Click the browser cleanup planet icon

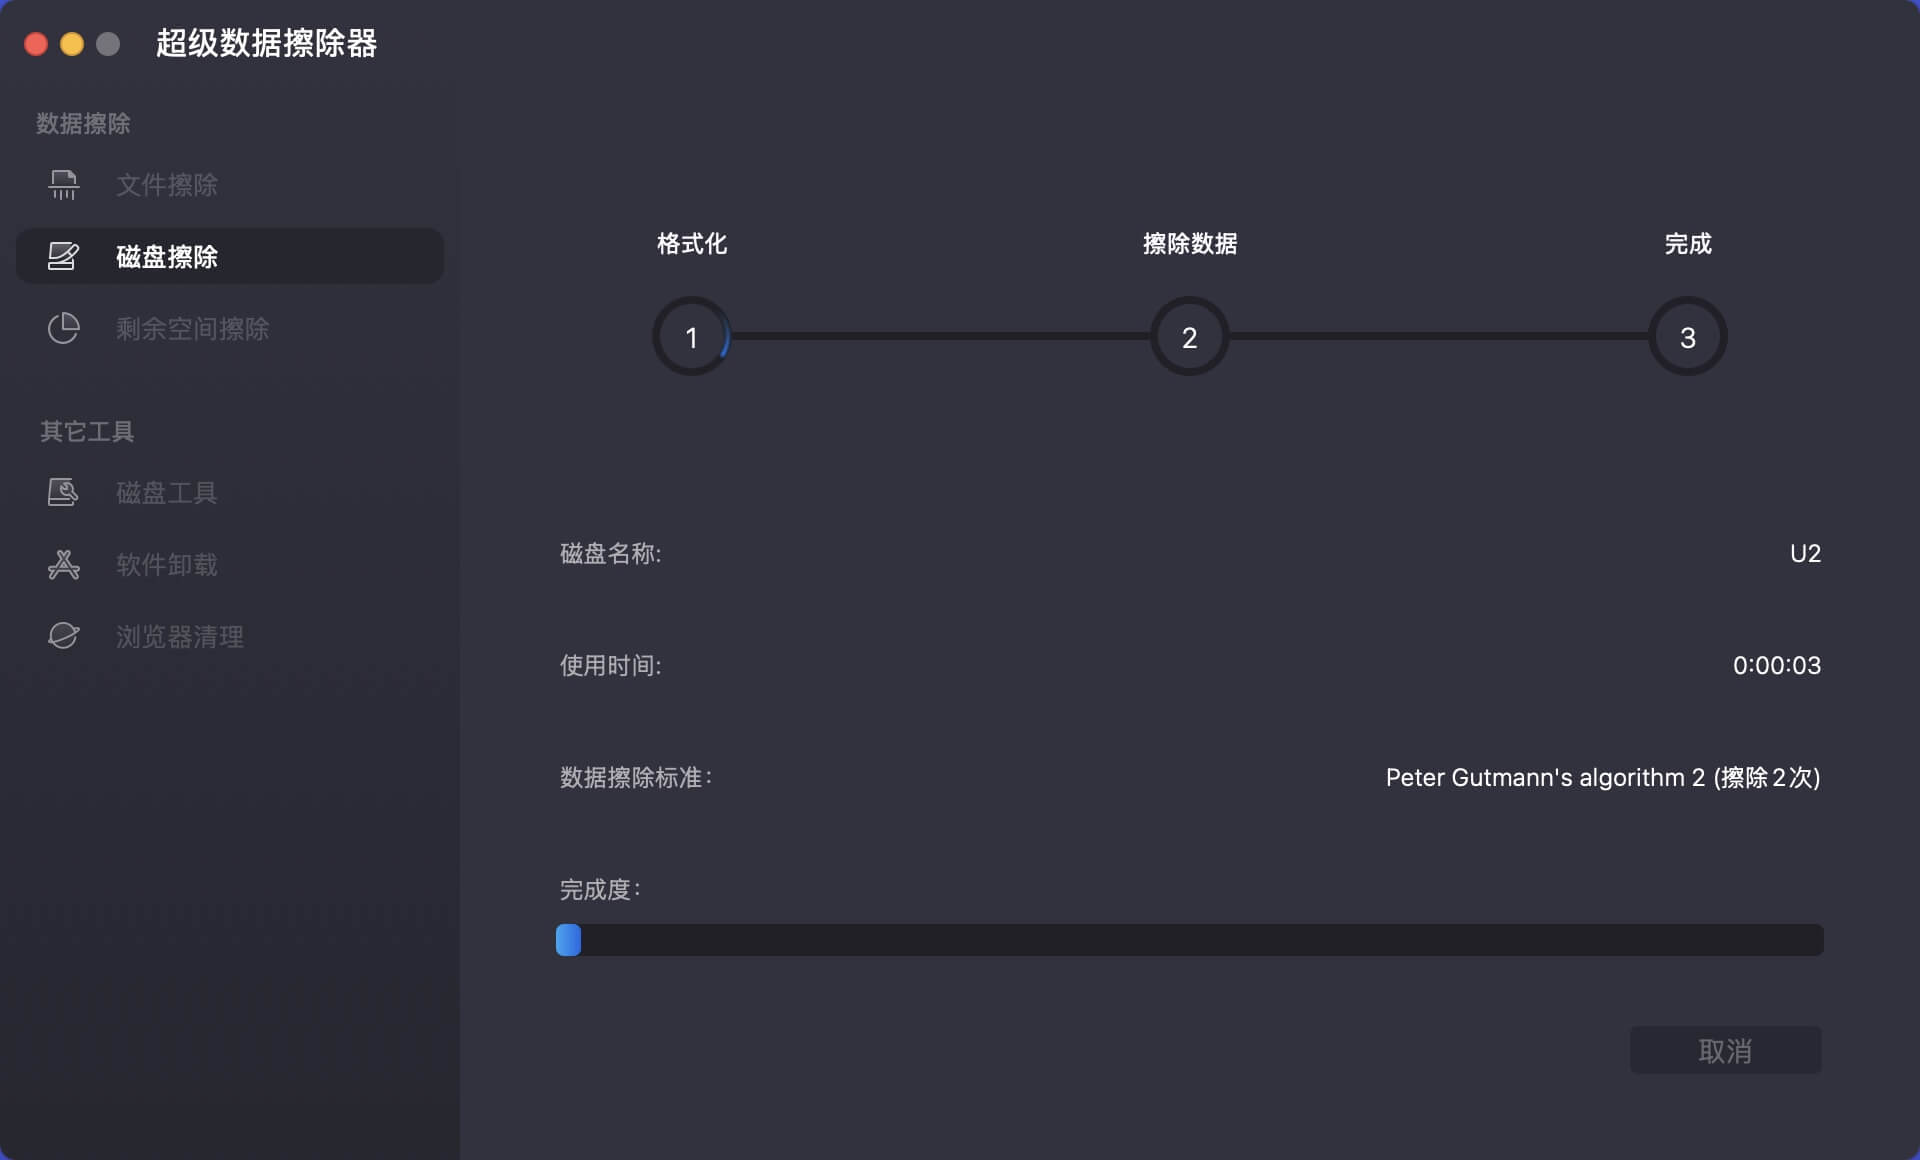point(63,636)
